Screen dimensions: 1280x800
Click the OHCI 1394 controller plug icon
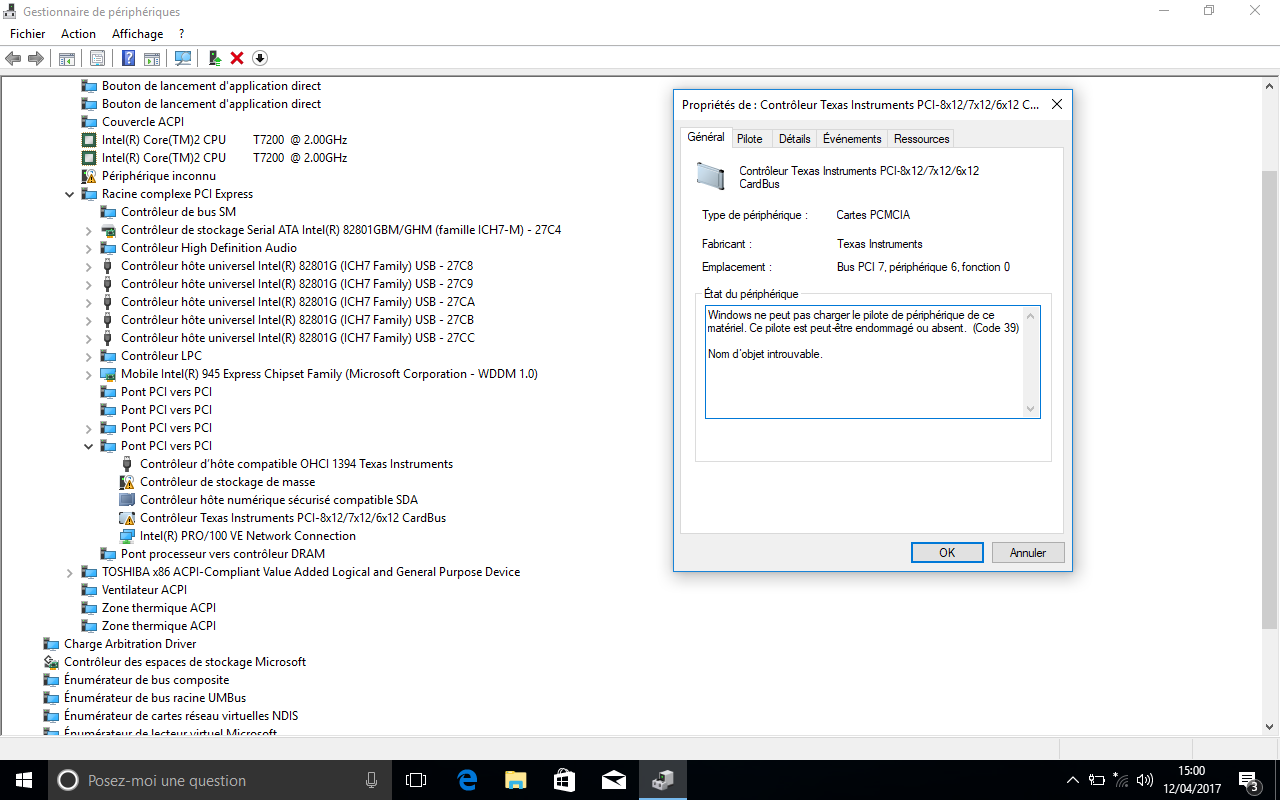coord(127,464)
